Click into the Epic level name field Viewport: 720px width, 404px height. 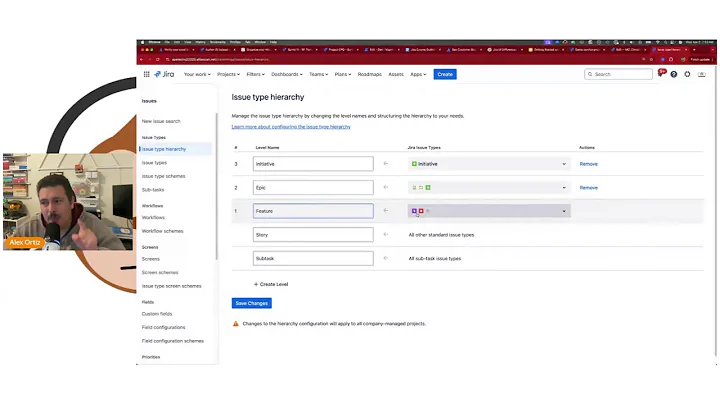pyautogui.click(x=313, y=187)
